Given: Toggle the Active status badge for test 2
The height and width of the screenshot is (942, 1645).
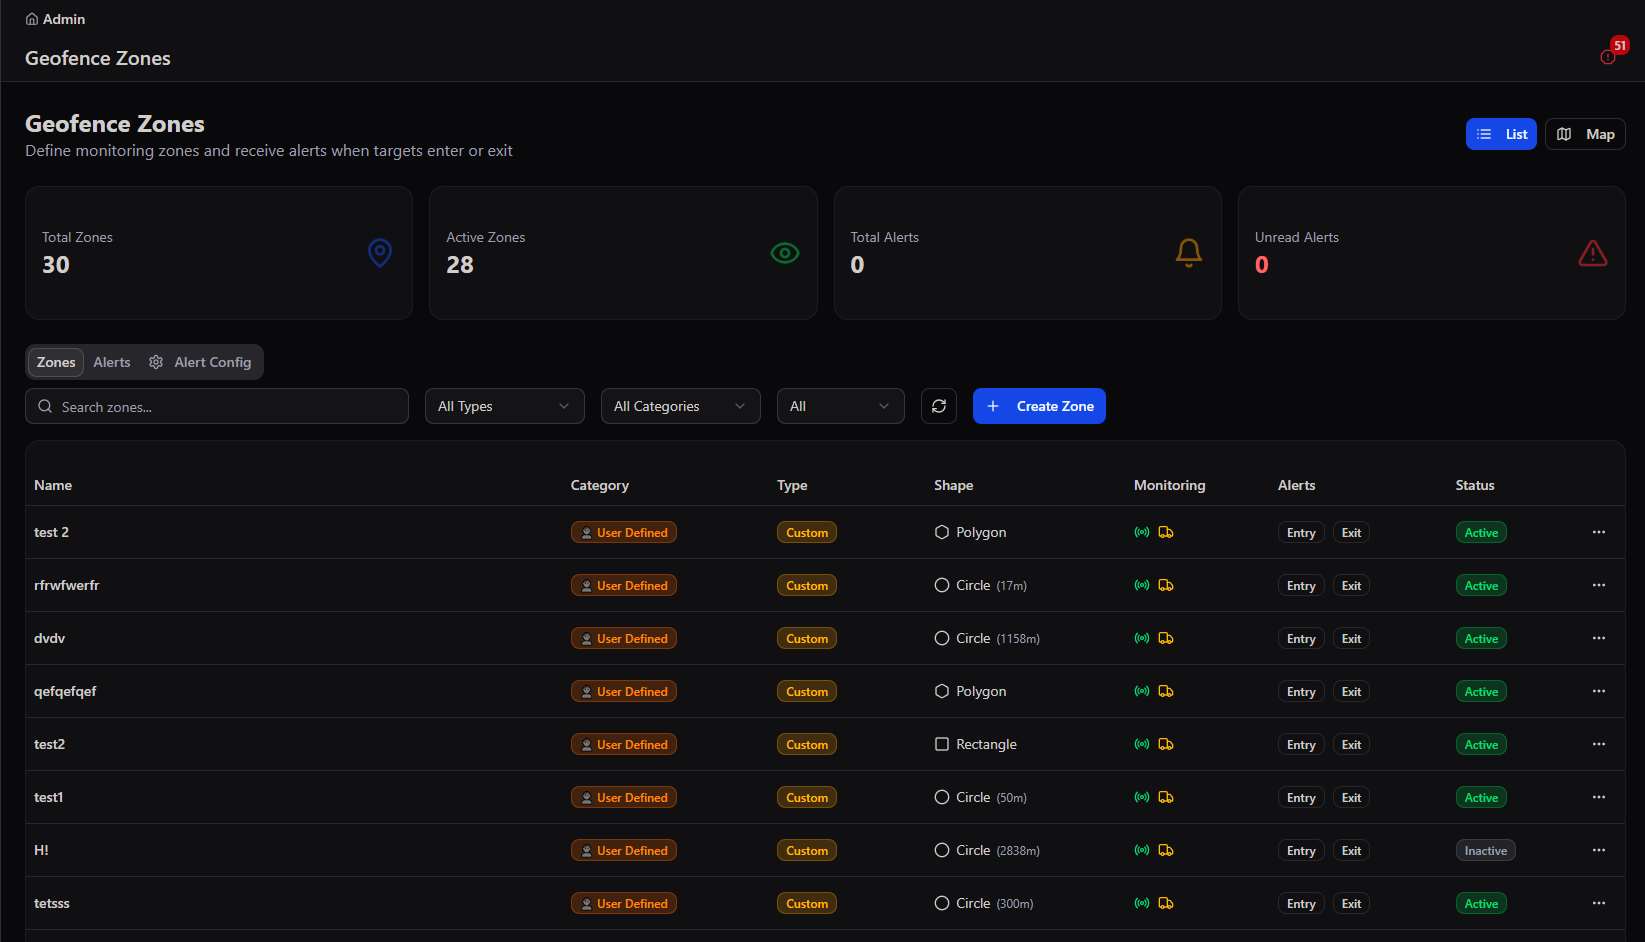Looking at the screenshot, I should pyautogui.click(x=1481, y=533).
